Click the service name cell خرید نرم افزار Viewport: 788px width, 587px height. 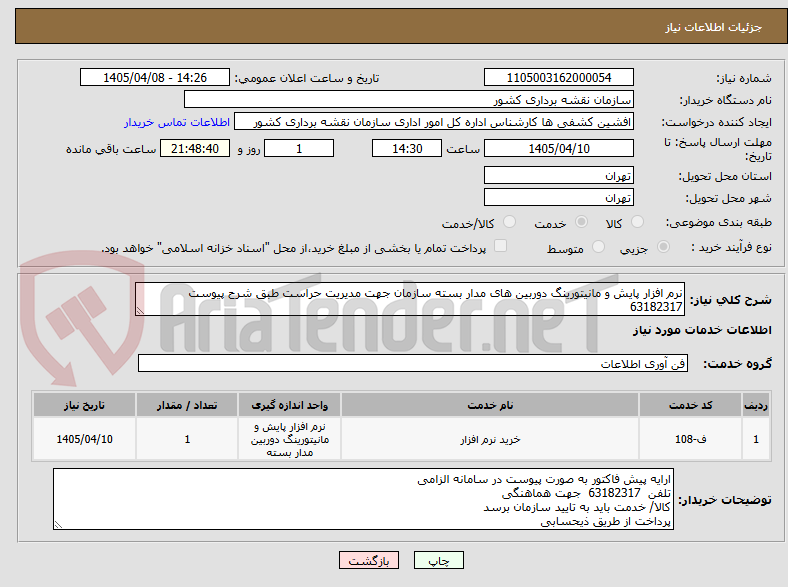490,439
